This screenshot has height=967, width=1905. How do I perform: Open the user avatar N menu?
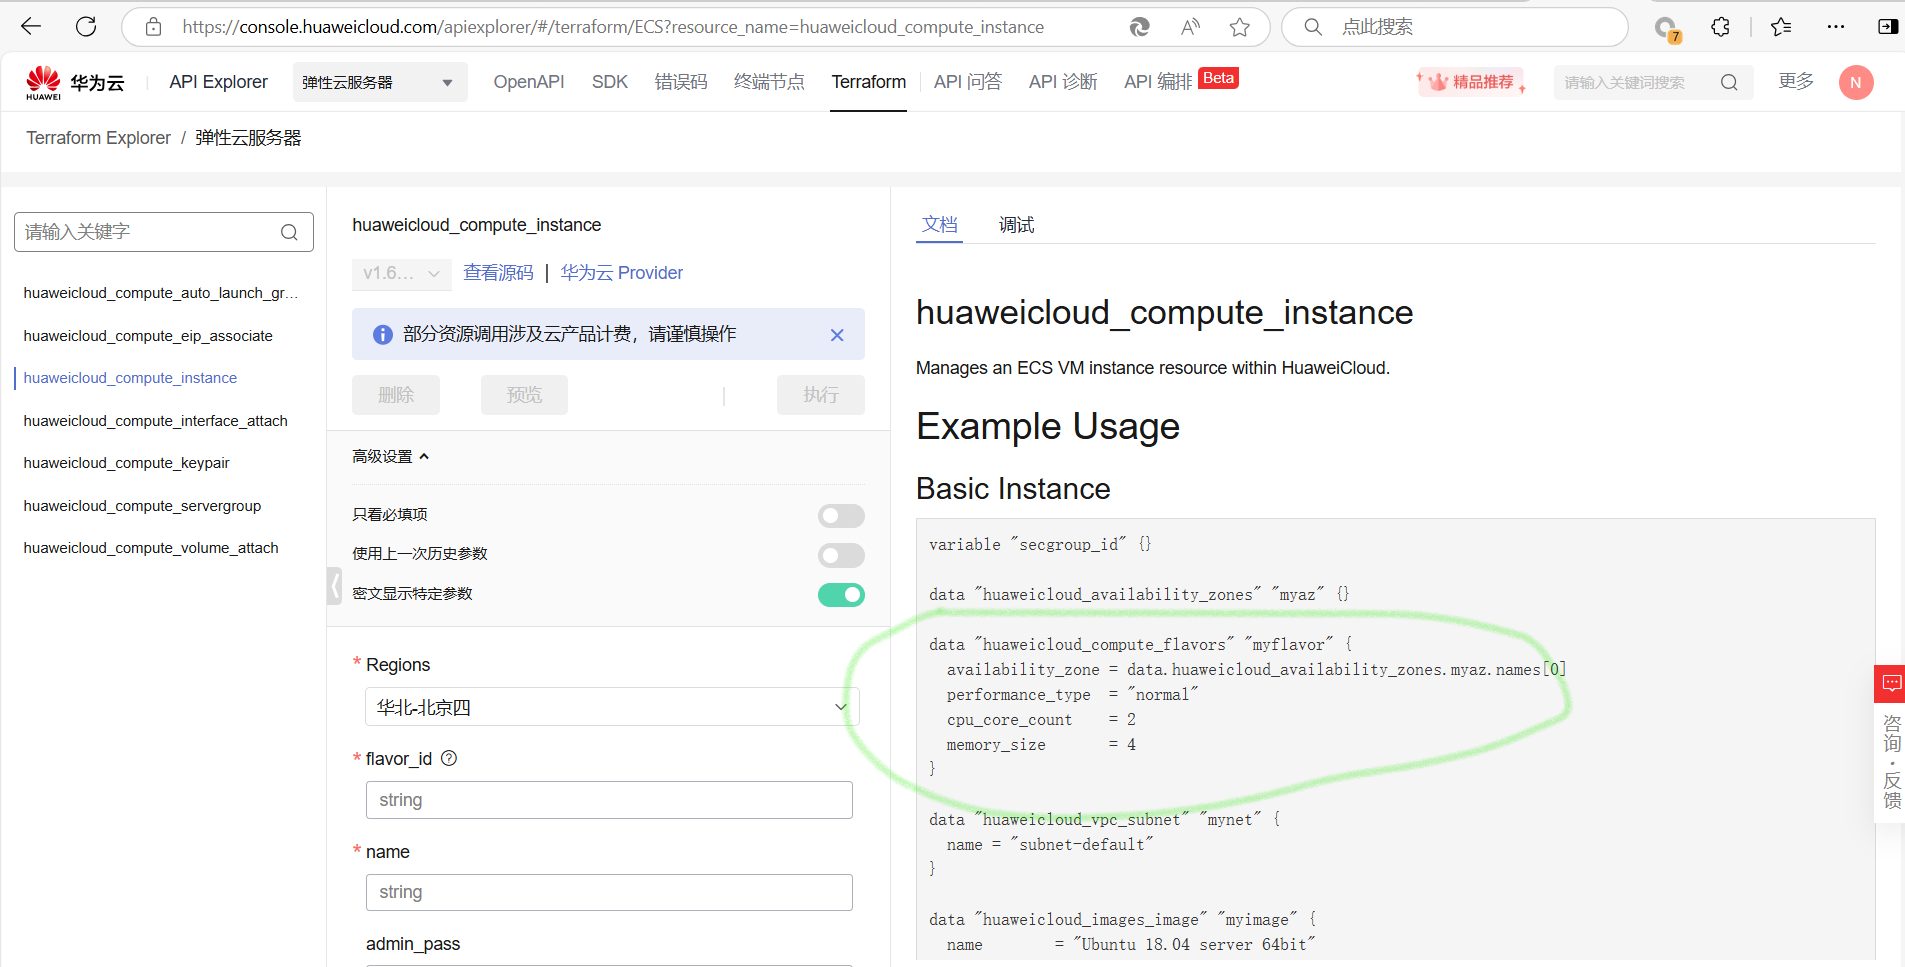[1856, 82]
